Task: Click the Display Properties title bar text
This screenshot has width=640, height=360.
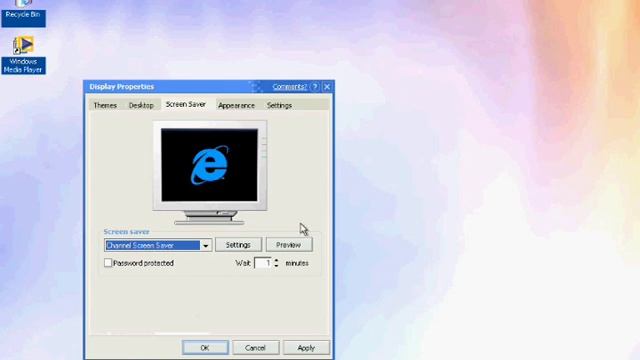Action: 122,87
